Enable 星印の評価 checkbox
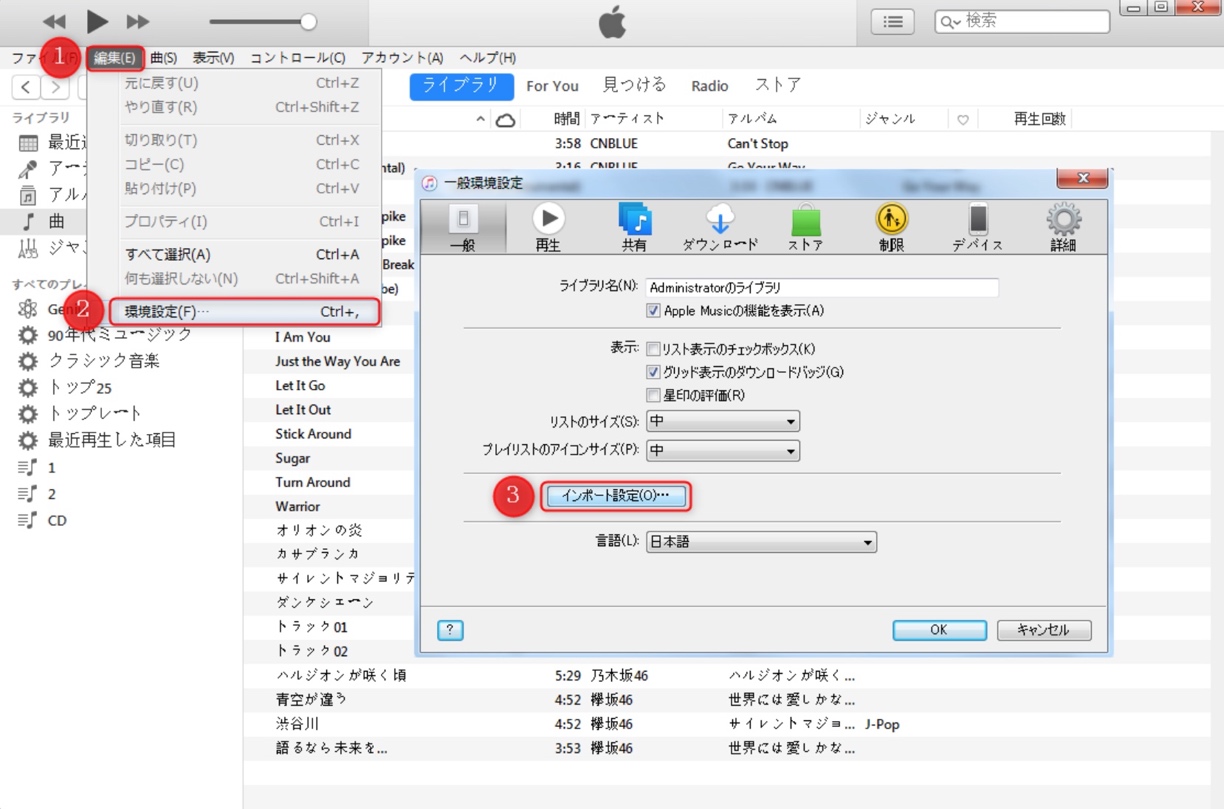Image resolution: width=1224 pixels, height=809 pixels. pos(653,395)
